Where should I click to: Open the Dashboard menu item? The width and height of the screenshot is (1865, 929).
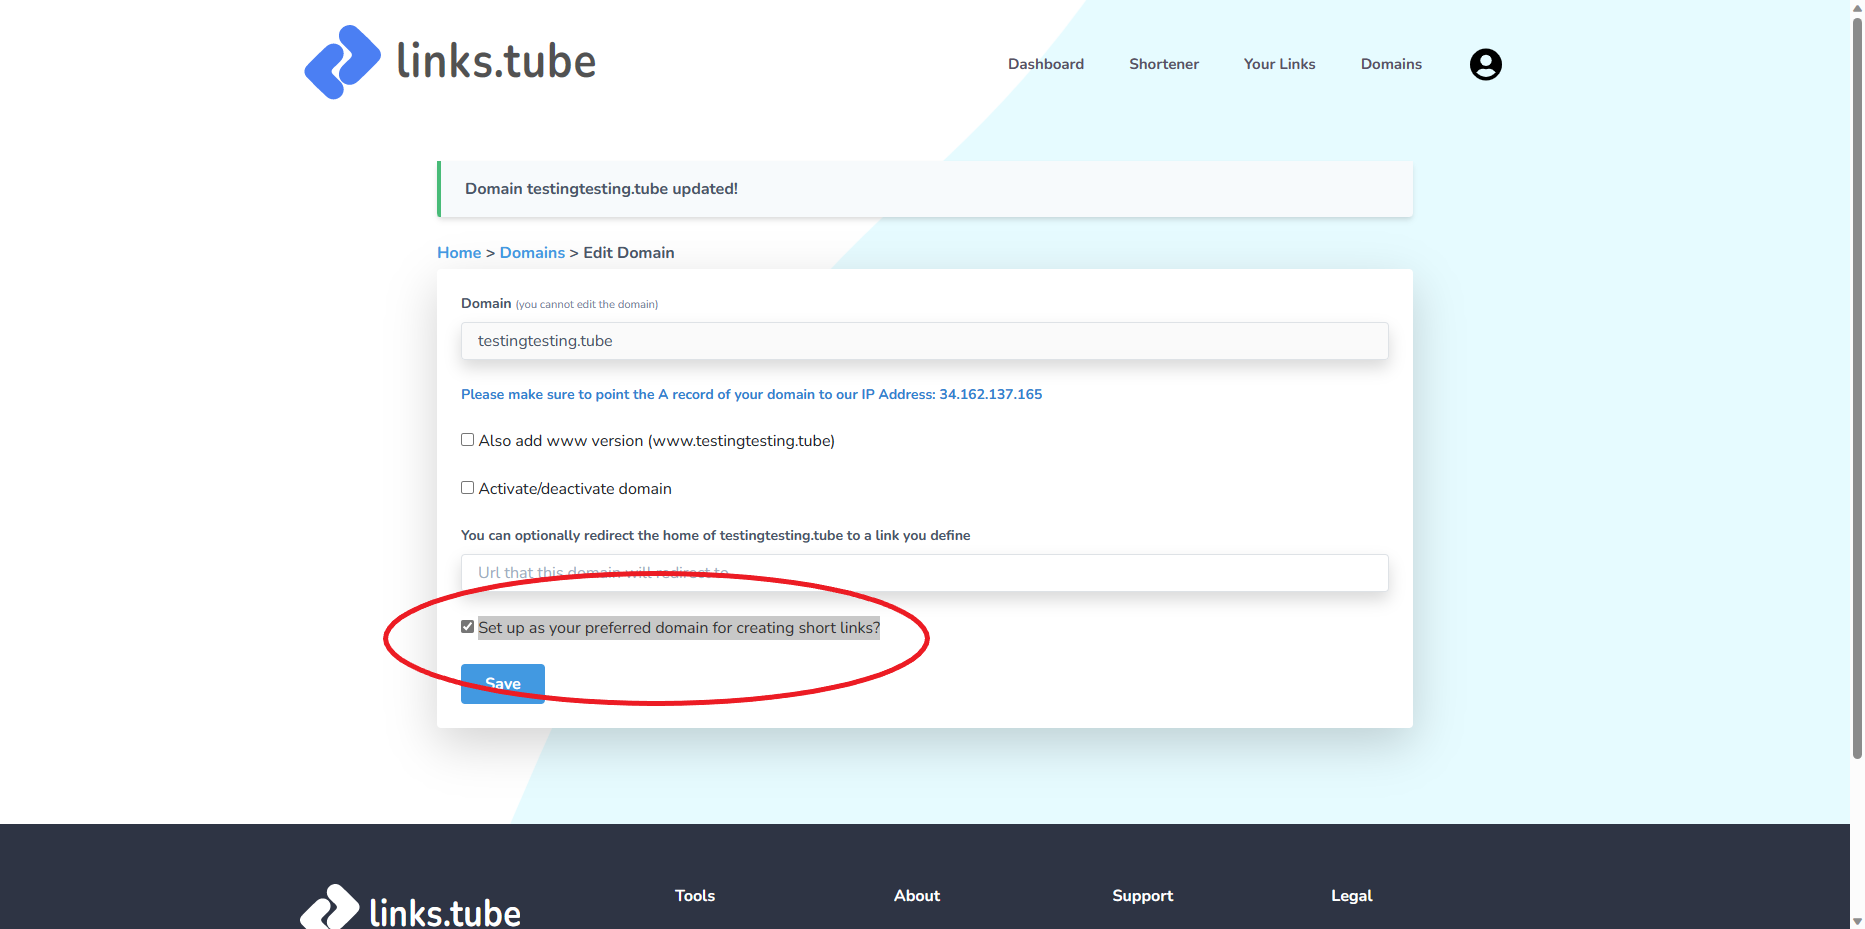1045,64
